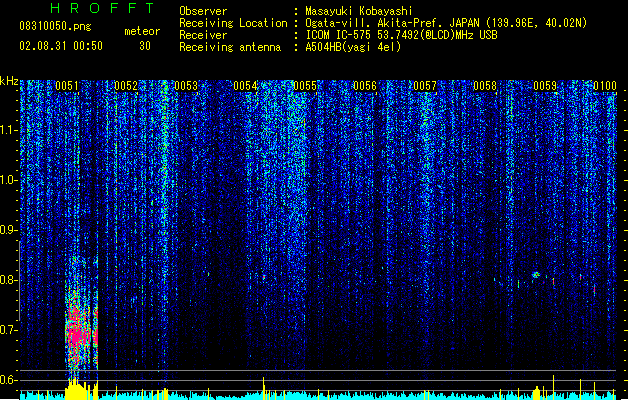Screen dimensions: 629x400
Task: Click the 0055 time marker
Action: (x=305, y=86)
